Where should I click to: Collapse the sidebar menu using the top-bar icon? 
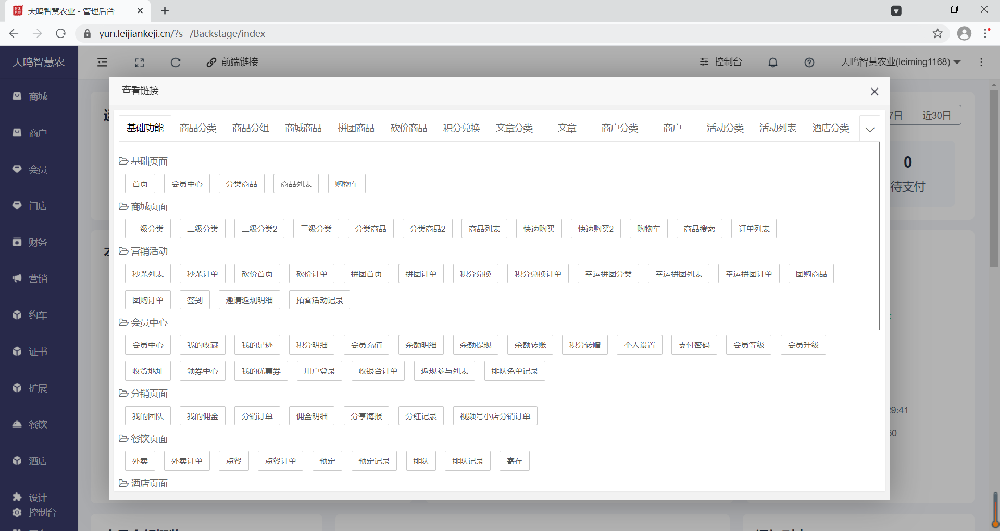(102, 62)
